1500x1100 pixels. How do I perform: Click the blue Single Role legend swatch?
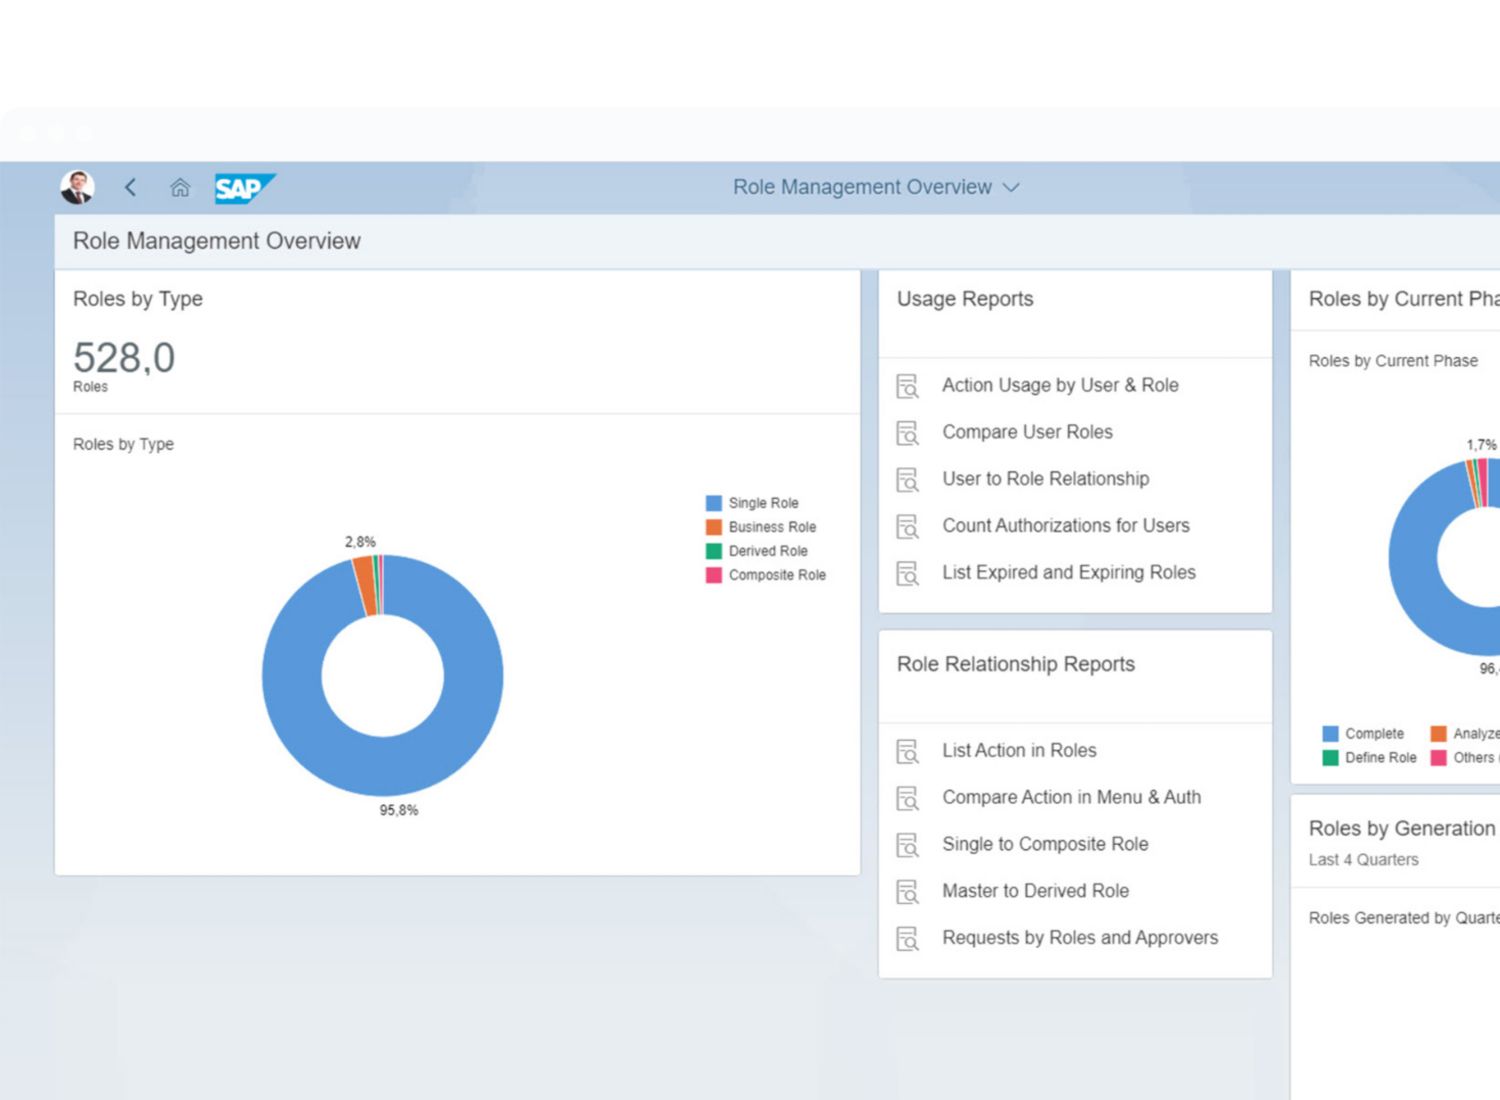click(x=714, y=503)
